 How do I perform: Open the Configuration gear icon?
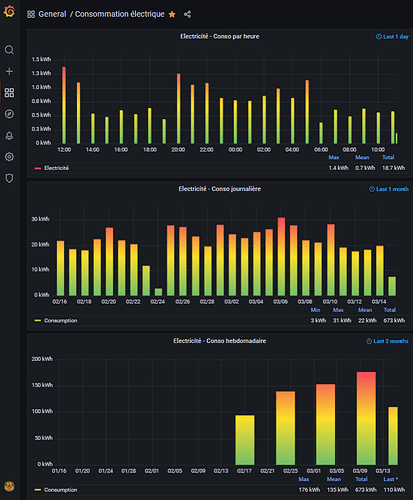click(x=9, y=157)
